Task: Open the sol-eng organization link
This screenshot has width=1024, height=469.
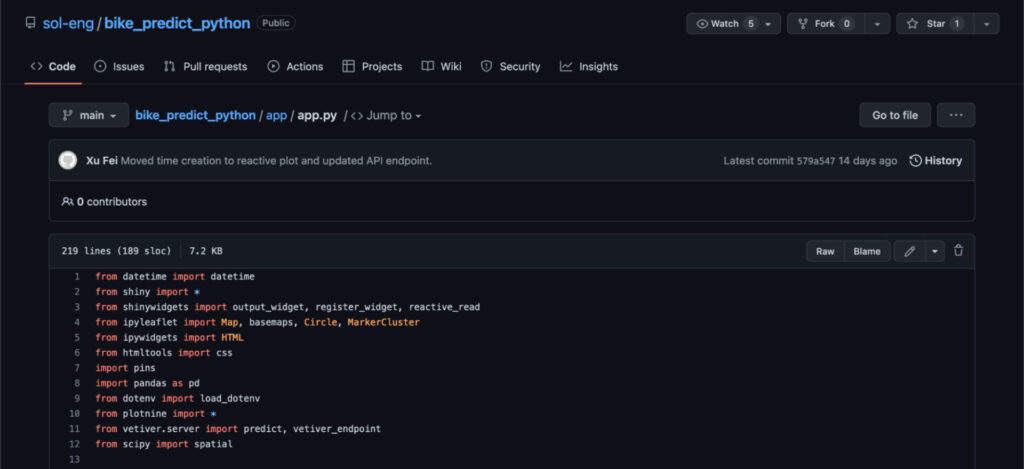Action: coord(69,24)
